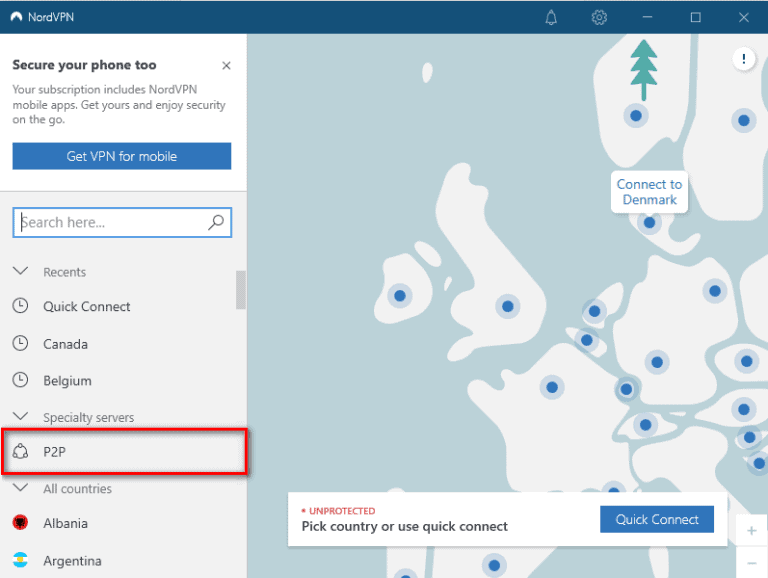
Task: Click the clock icon beside Belgium
Action: [x=20, y=380]
